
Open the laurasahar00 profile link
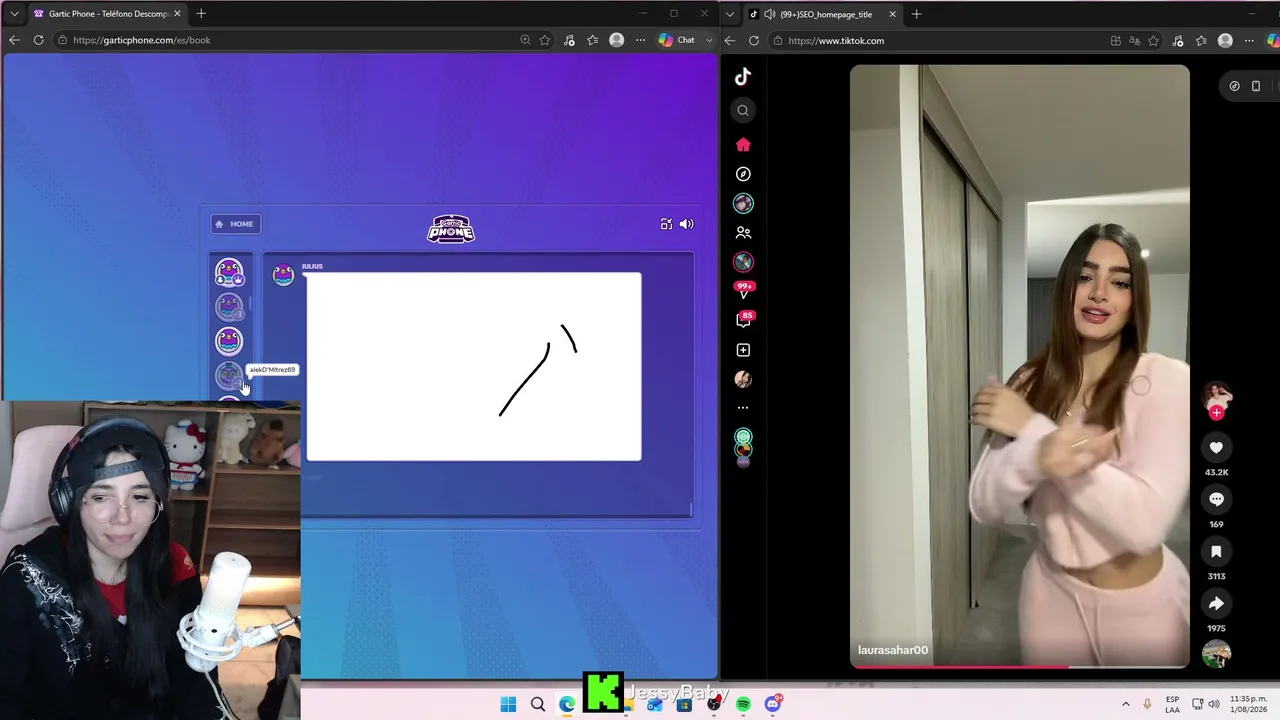point(893,650)
